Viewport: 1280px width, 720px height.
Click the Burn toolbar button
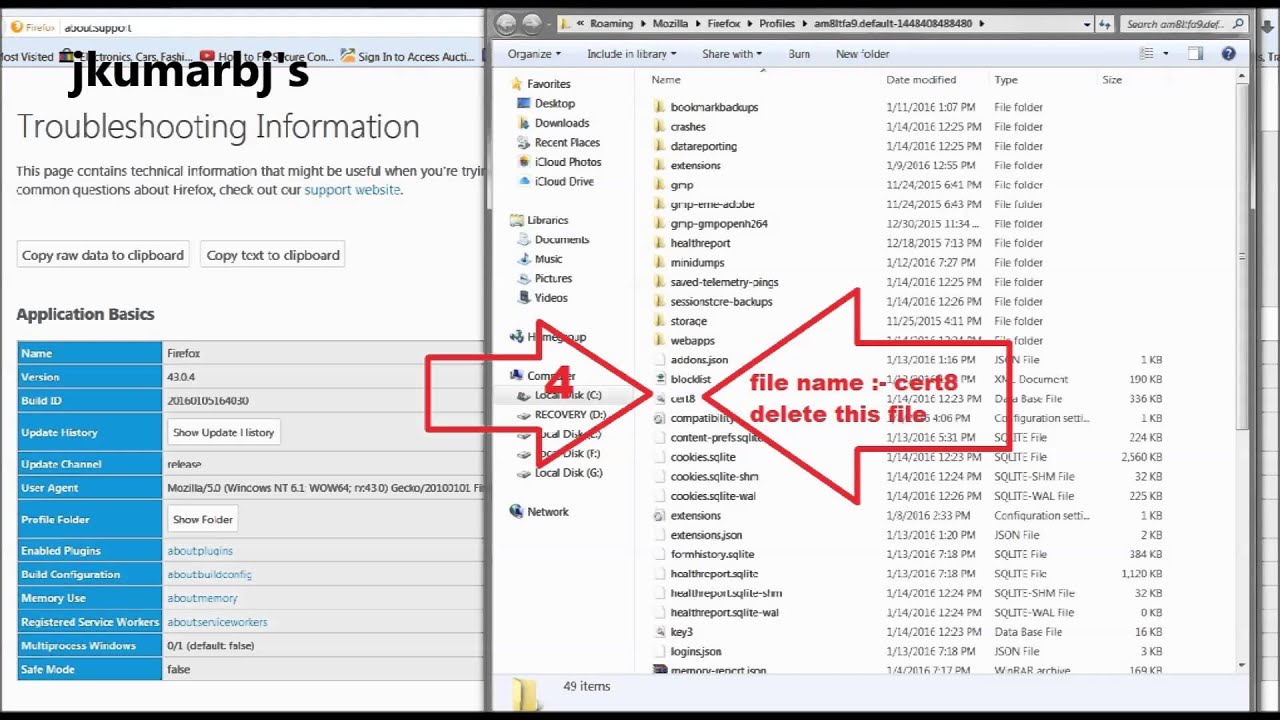point(799,54)
